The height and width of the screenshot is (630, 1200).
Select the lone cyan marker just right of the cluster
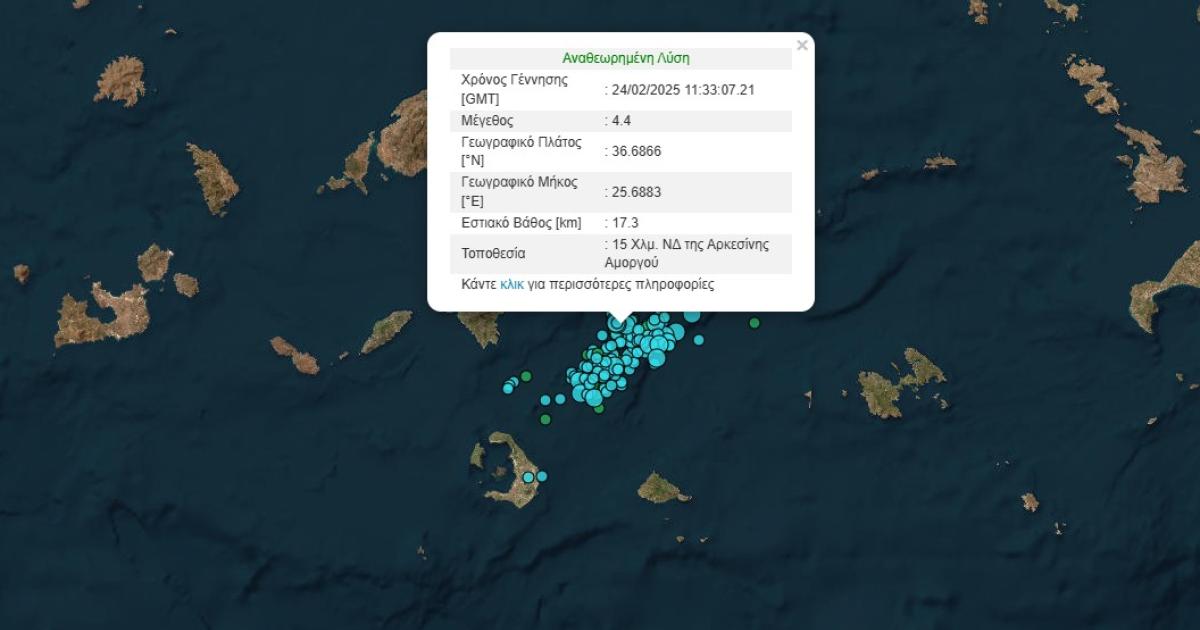click(699, 340)
